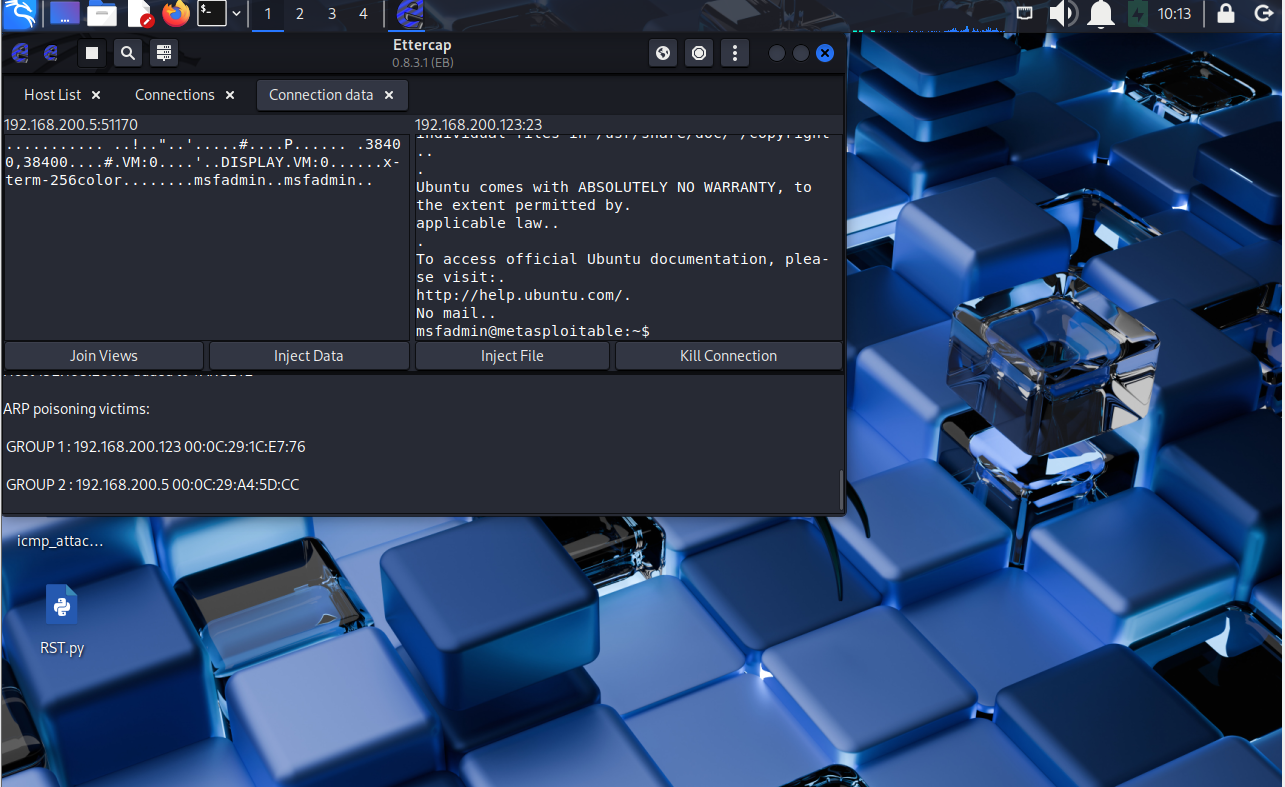1285x787 pixels.
Task: Click the 192.168.200.123:23 destination header
Action: point(478,125)
